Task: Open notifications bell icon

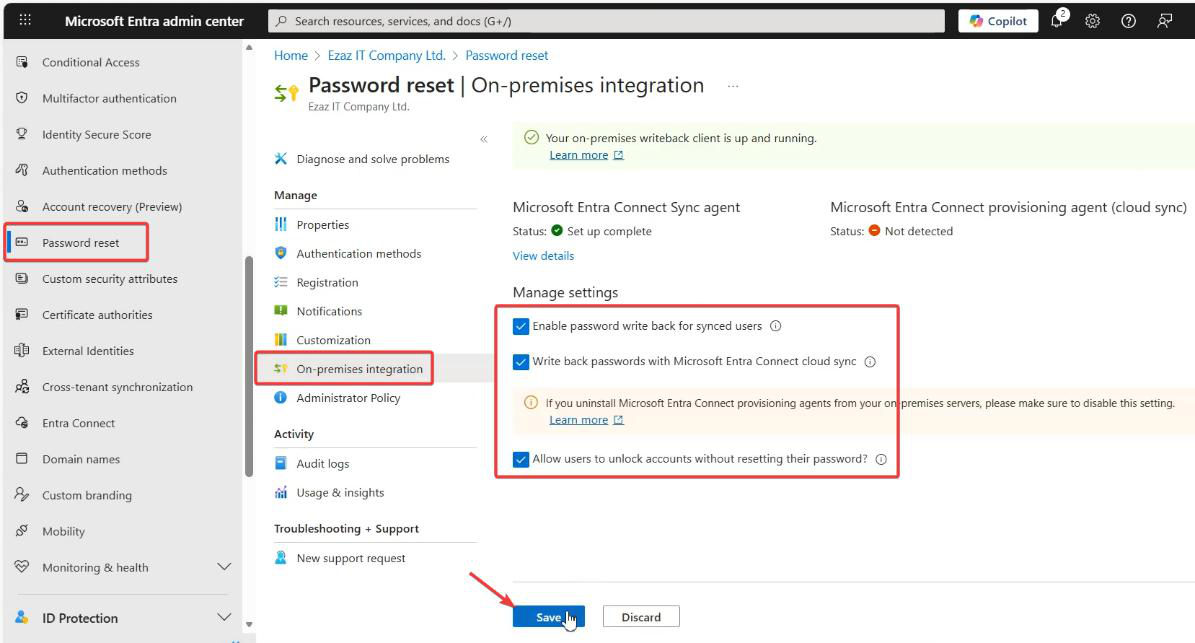Action: pyautogui.click(x=1057, y=21)
